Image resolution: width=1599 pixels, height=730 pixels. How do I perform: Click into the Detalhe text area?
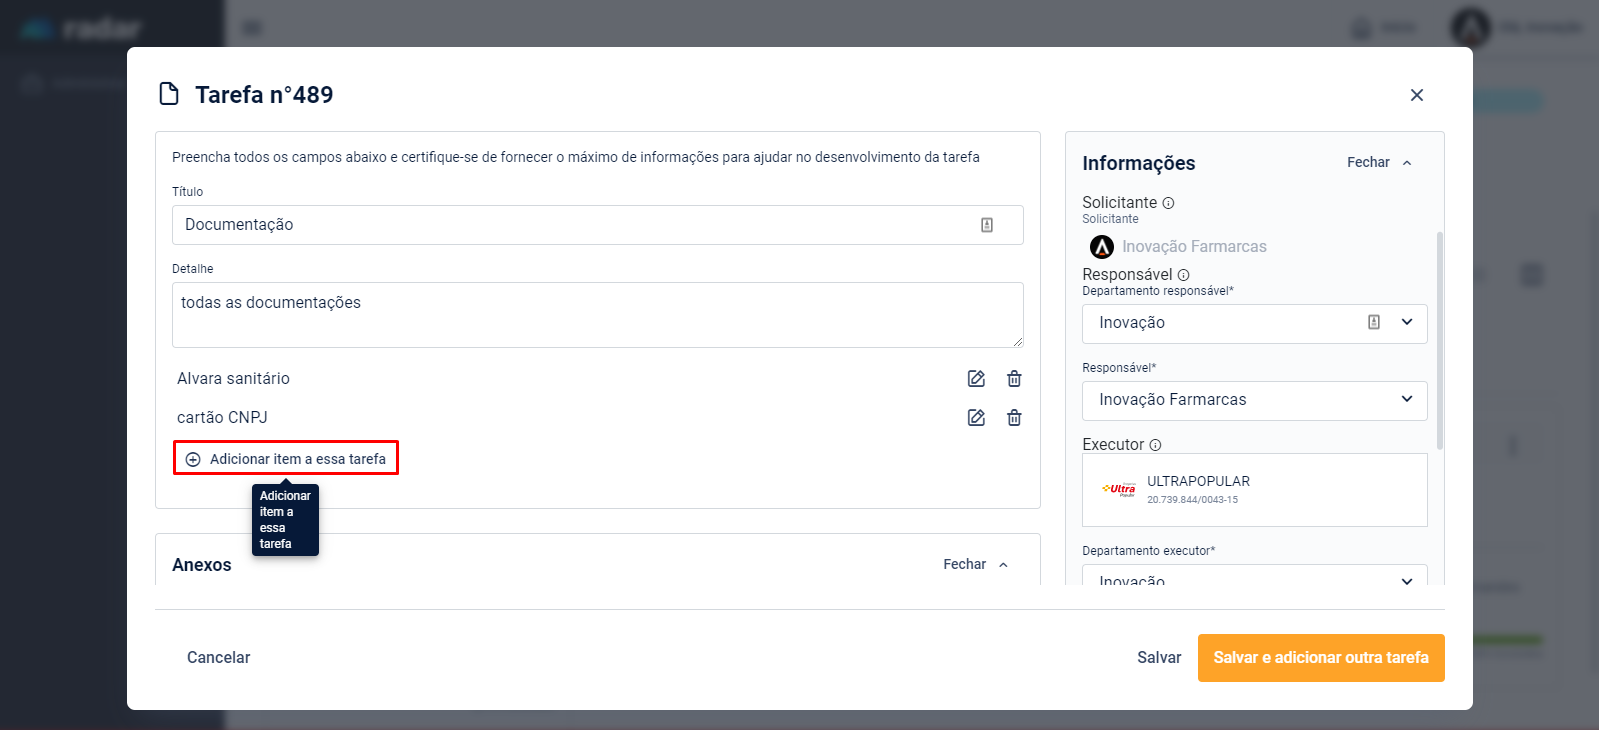tap(597, 315)
